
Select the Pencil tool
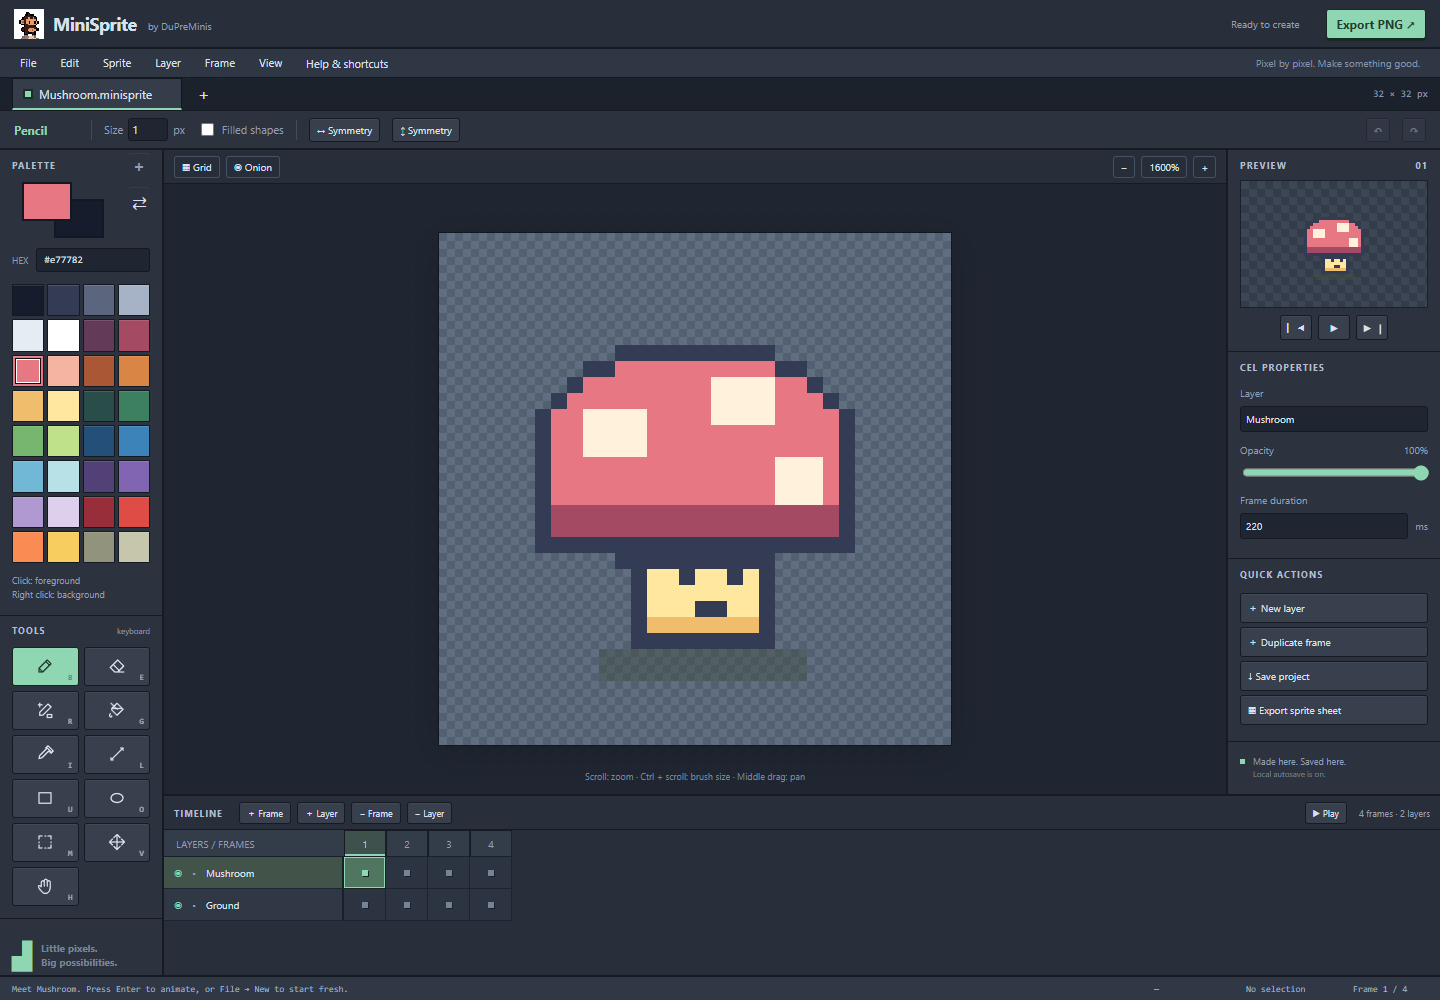click(x=45, y=666)
